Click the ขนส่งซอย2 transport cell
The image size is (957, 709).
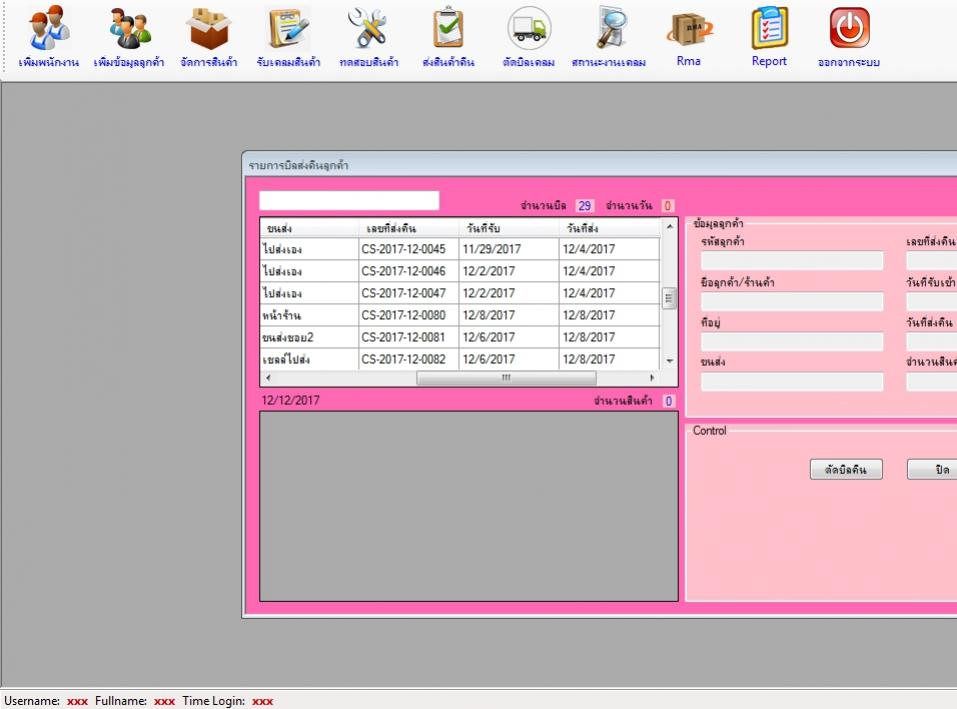point(309,337)
